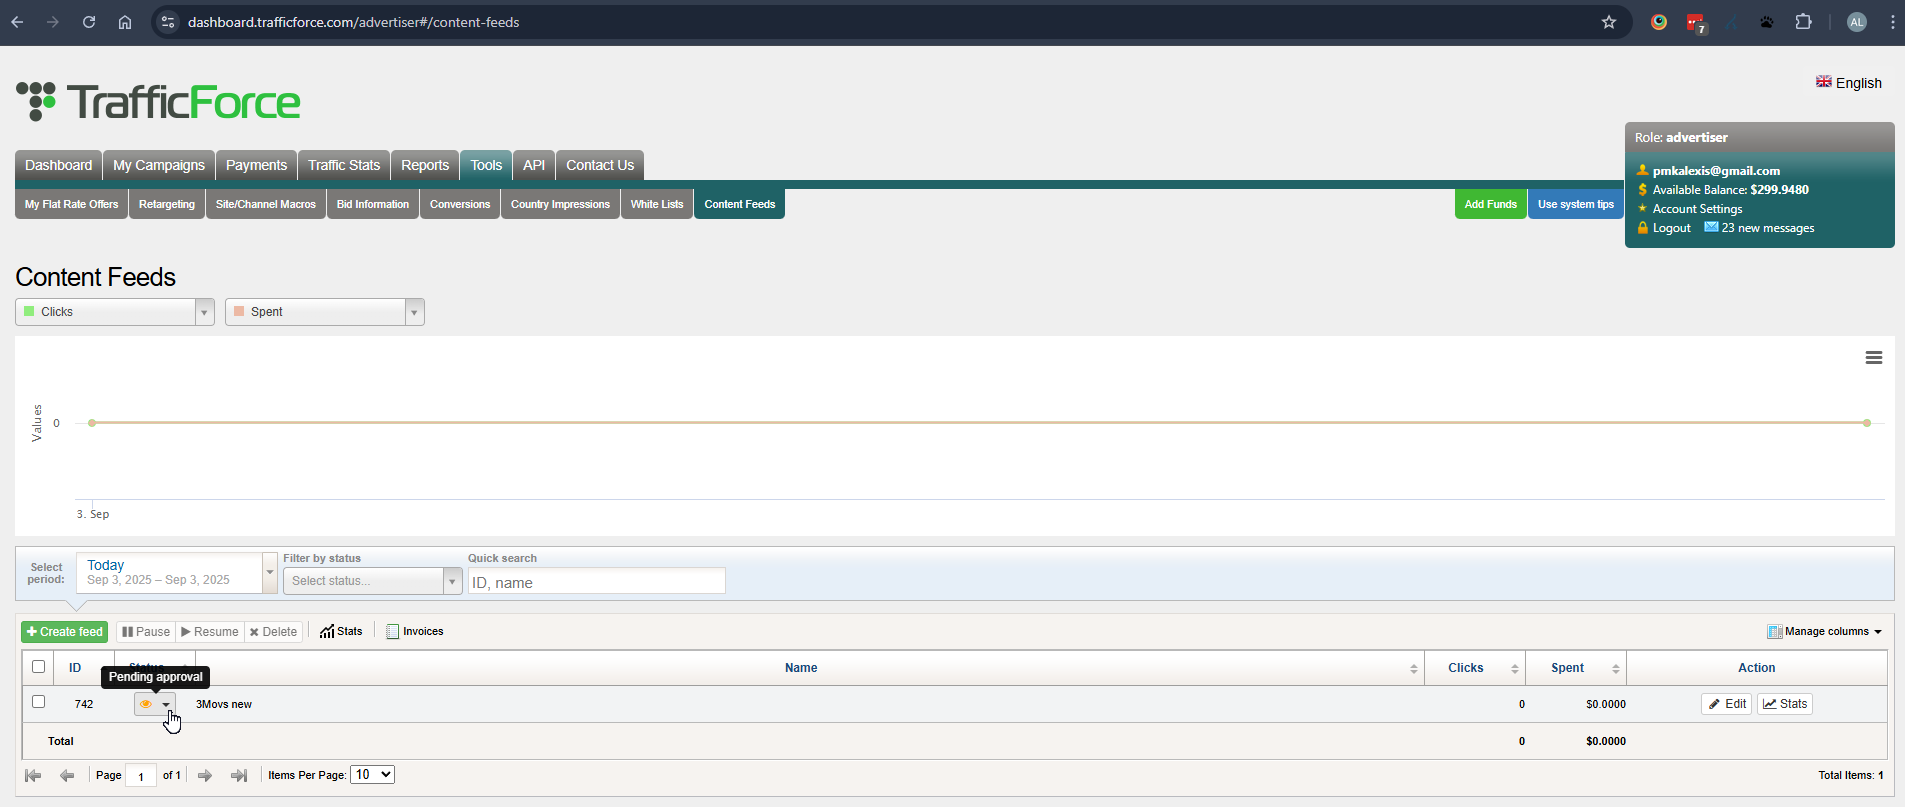The height and width of the screenshot is (807, 1905).
Task: Tick the select-all checkbox in table header
Action: [39, 667]
